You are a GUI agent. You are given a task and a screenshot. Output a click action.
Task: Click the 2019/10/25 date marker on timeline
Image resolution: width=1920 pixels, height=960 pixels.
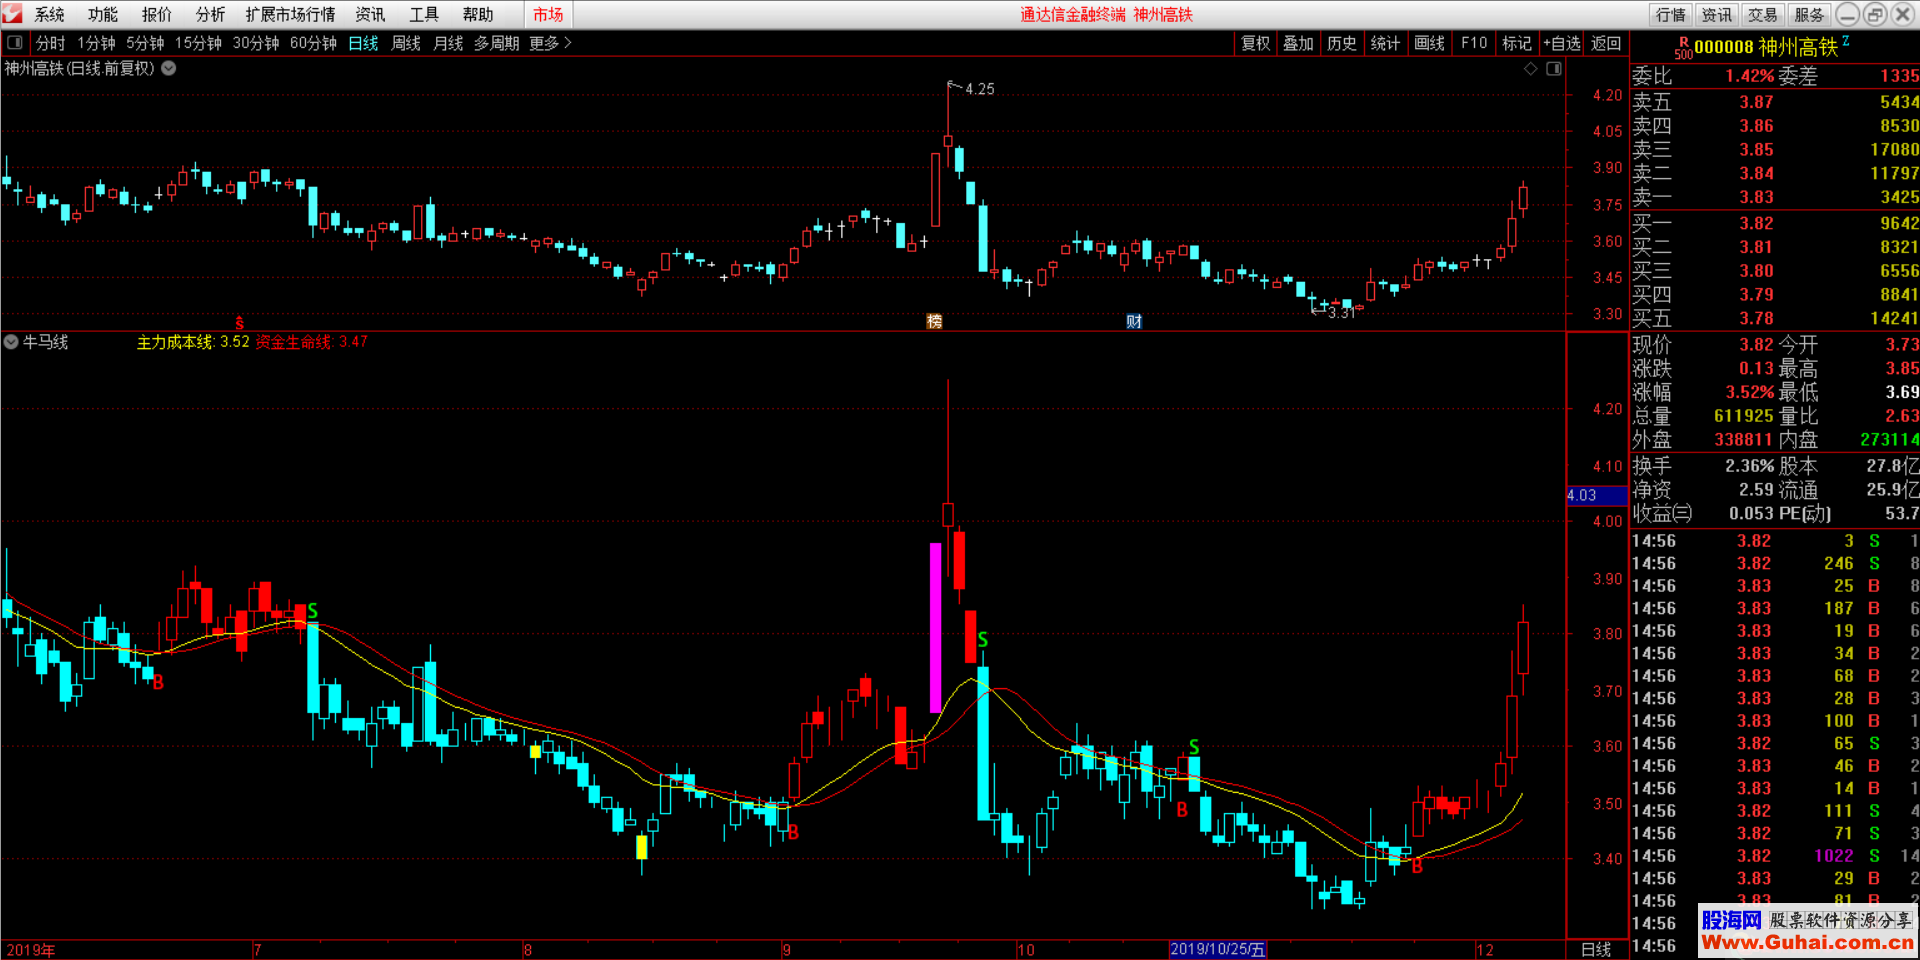click(1218, 949)
